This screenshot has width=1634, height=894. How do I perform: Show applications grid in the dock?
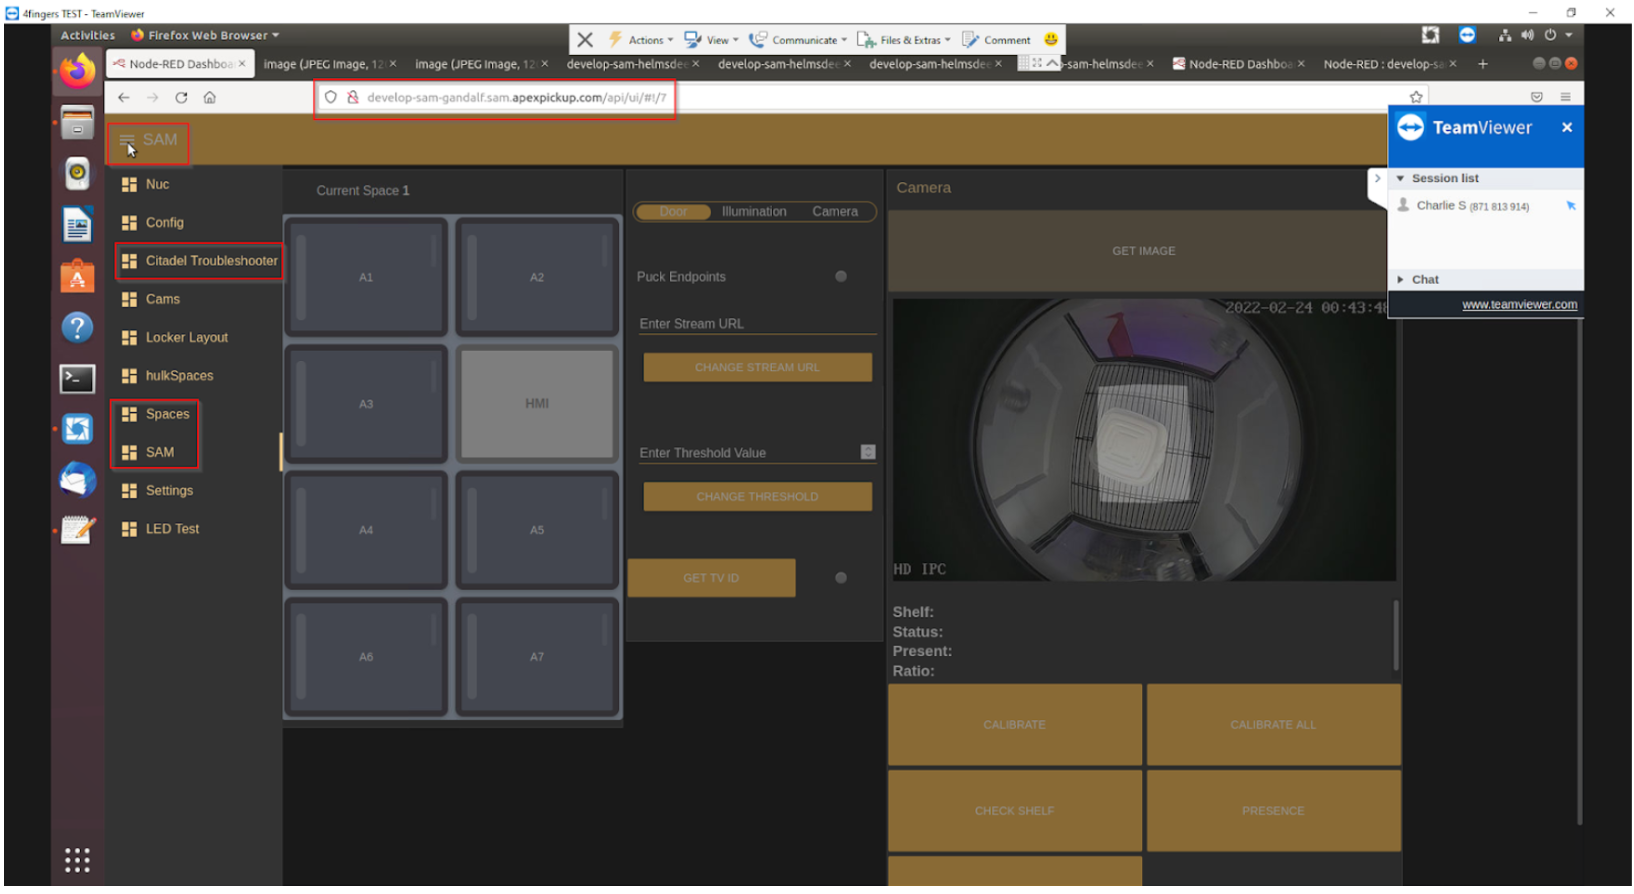pos(77,860)
